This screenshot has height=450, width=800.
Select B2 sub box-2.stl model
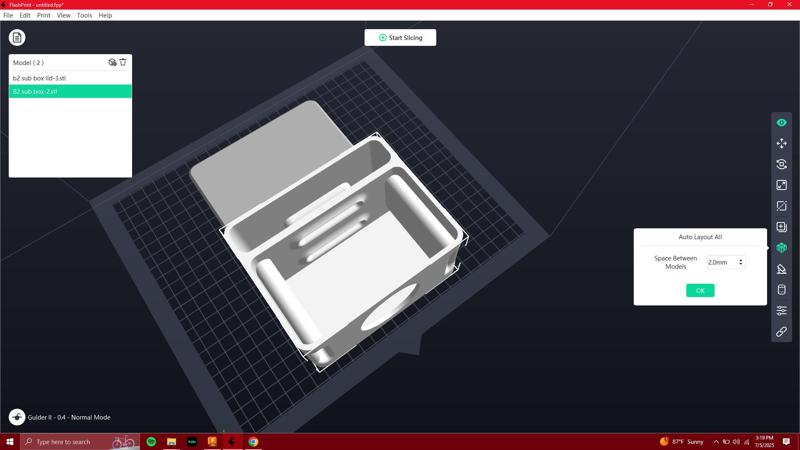click(x=70, y=91)
